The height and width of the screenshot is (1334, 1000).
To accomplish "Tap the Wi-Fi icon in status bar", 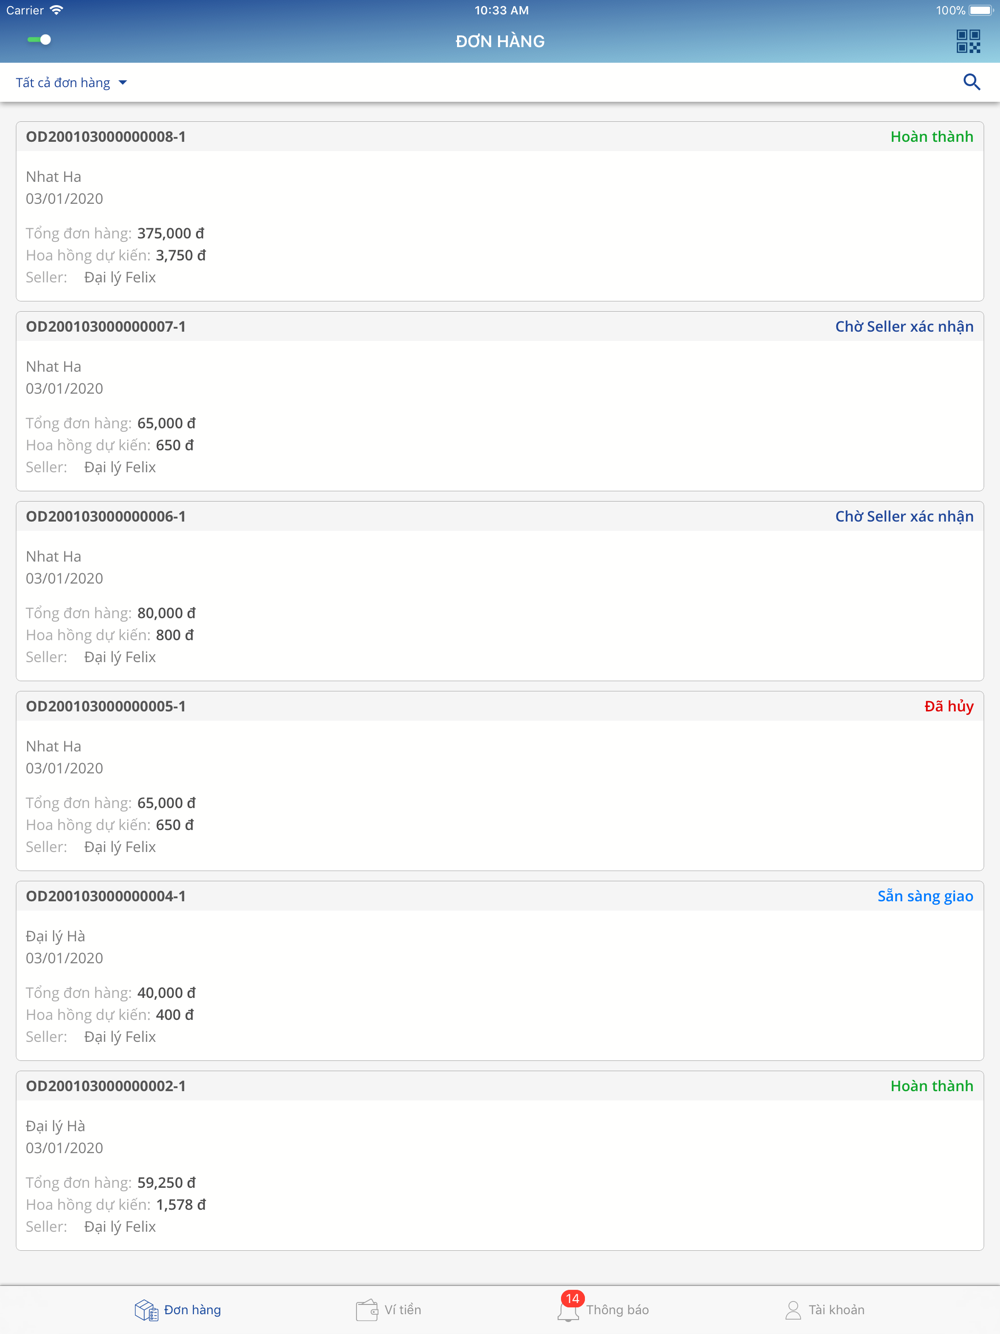I will (x=57, y=10).
